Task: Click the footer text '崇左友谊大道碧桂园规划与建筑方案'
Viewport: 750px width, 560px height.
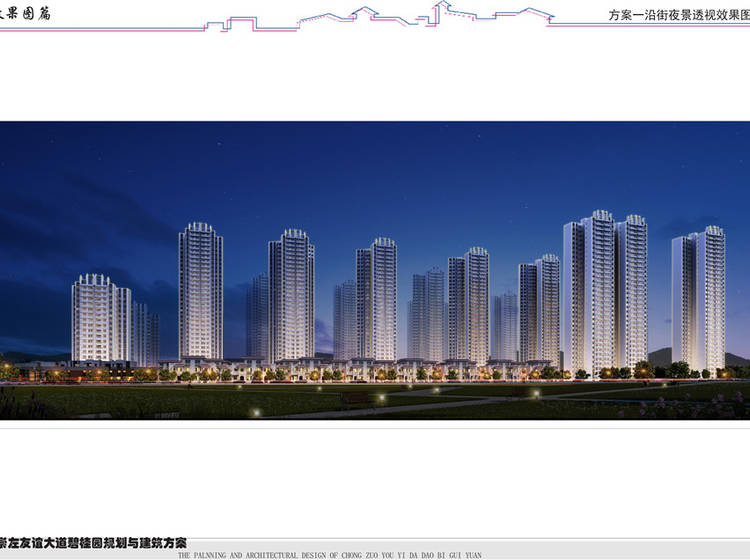Action: coord(93,543)
